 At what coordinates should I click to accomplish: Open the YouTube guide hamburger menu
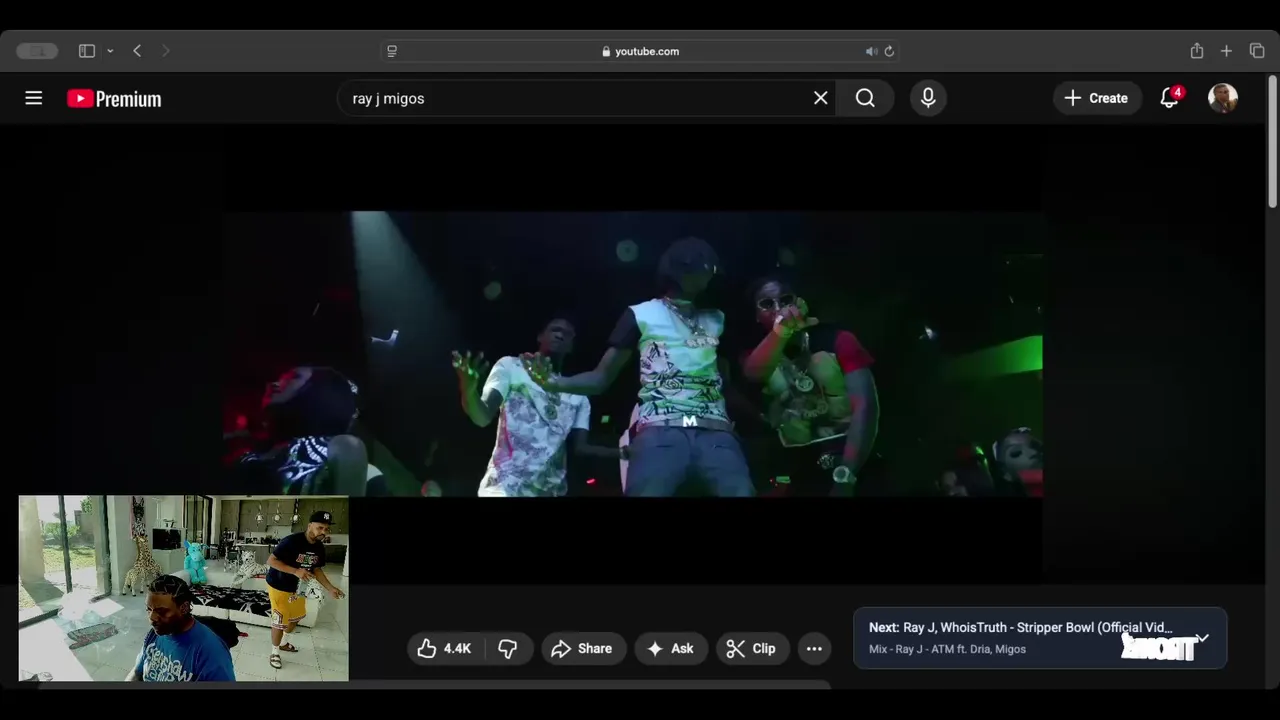34,98
